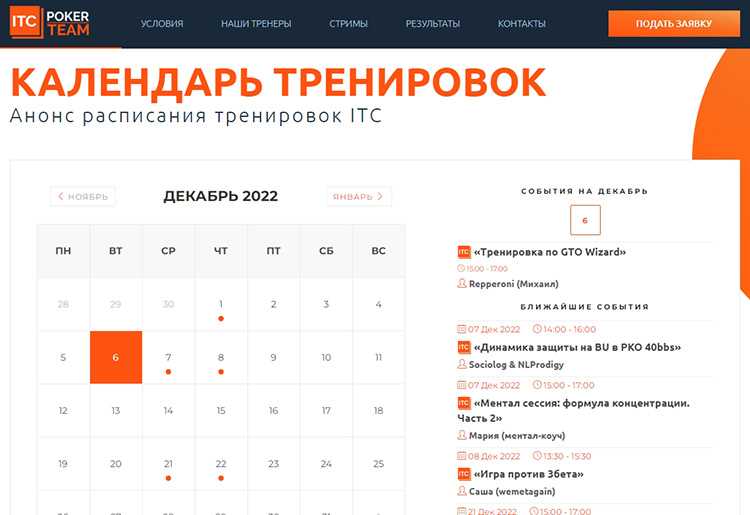Select December 12 in calendar
The image size is (750, 515).
pos(63,410)
